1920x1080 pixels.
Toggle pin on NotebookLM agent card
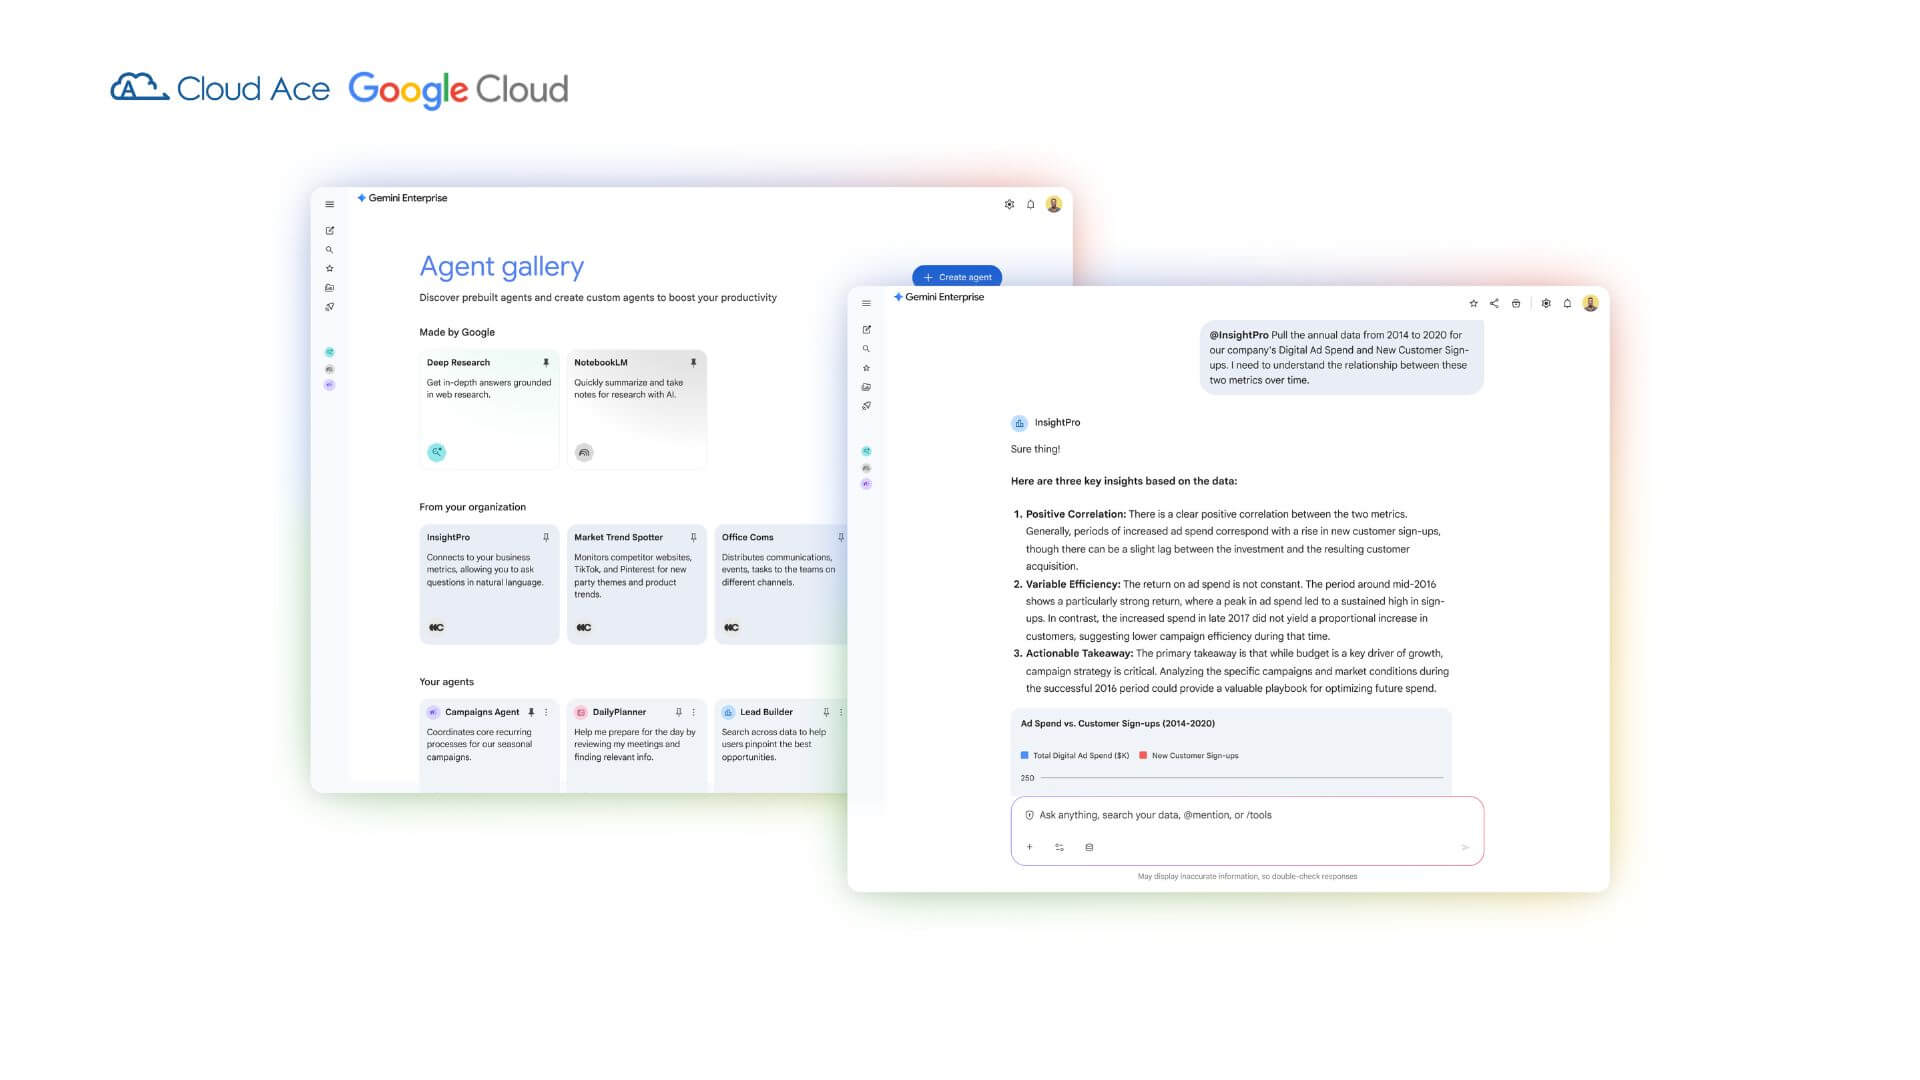[693, 362]
